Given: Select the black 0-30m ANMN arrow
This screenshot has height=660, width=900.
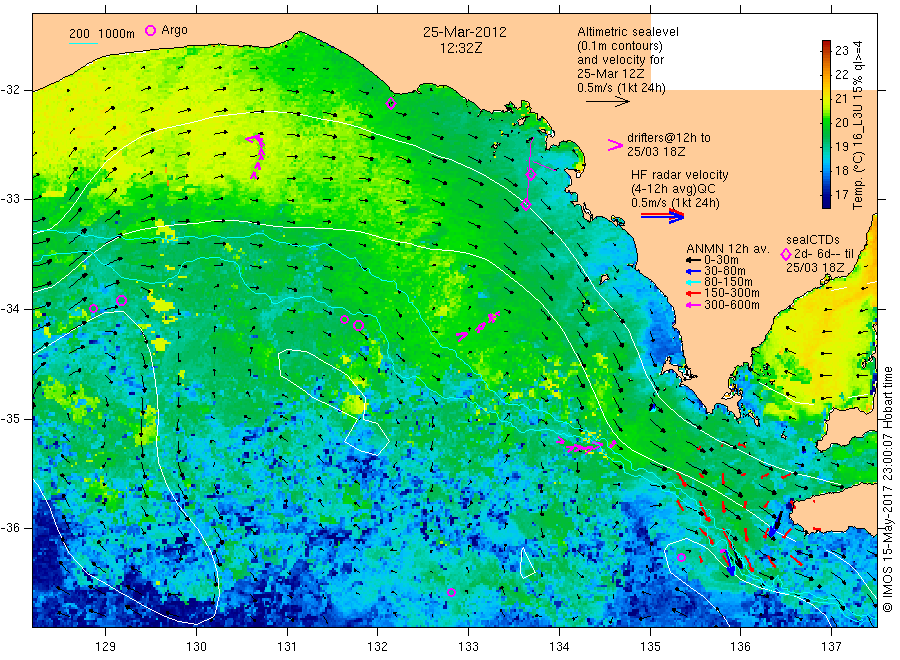Looking at the screenshot, I should tap(693, 260).
